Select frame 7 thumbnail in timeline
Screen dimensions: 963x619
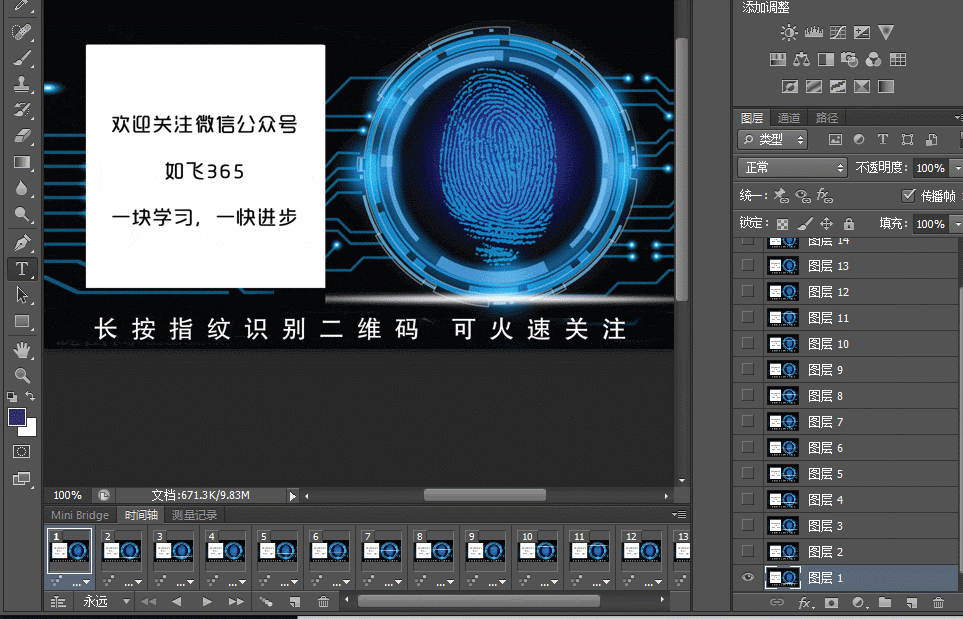(381, 551)
